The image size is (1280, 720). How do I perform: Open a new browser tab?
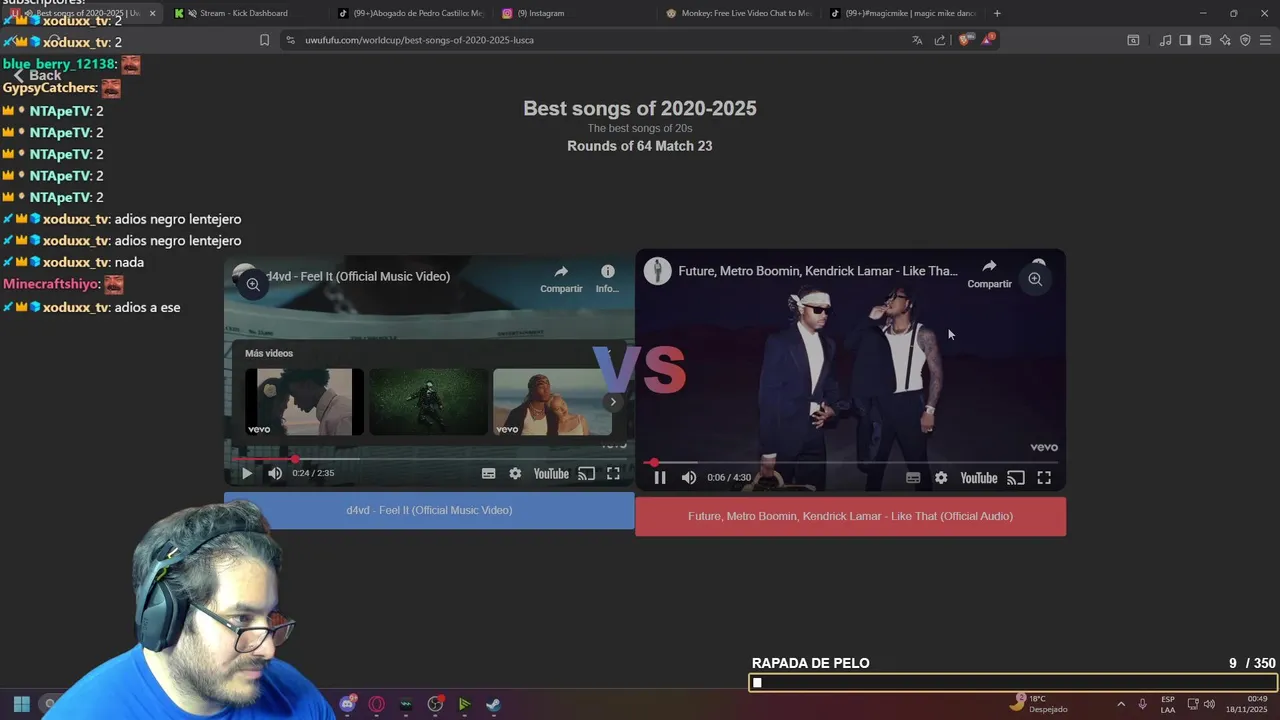[x=997, y=13]
